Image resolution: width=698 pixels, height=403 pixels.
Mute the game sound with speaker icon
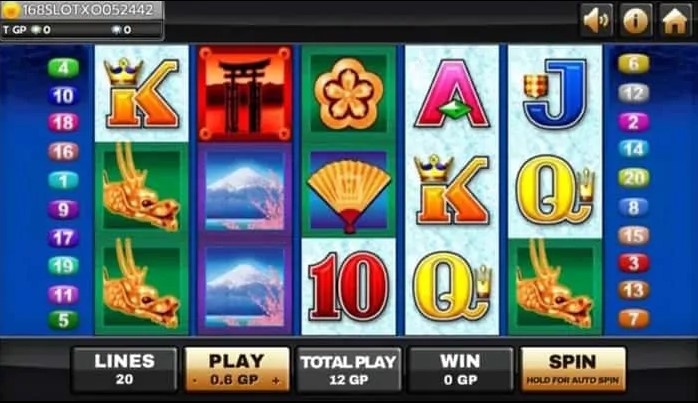[597, 20]
